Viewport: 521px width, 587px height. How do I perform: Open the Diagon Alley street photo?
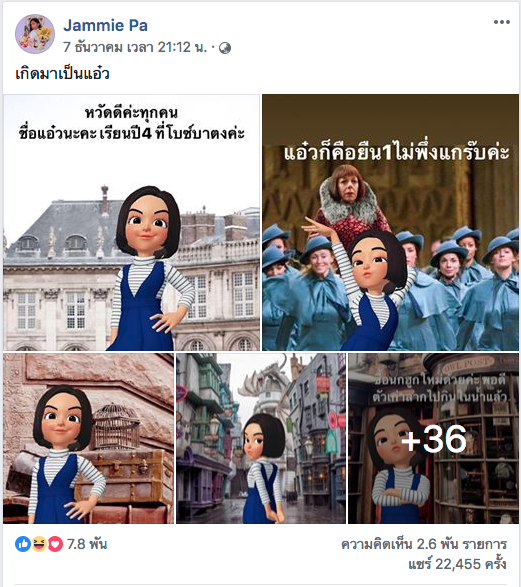pyautogui.click(x=261, y=438)
